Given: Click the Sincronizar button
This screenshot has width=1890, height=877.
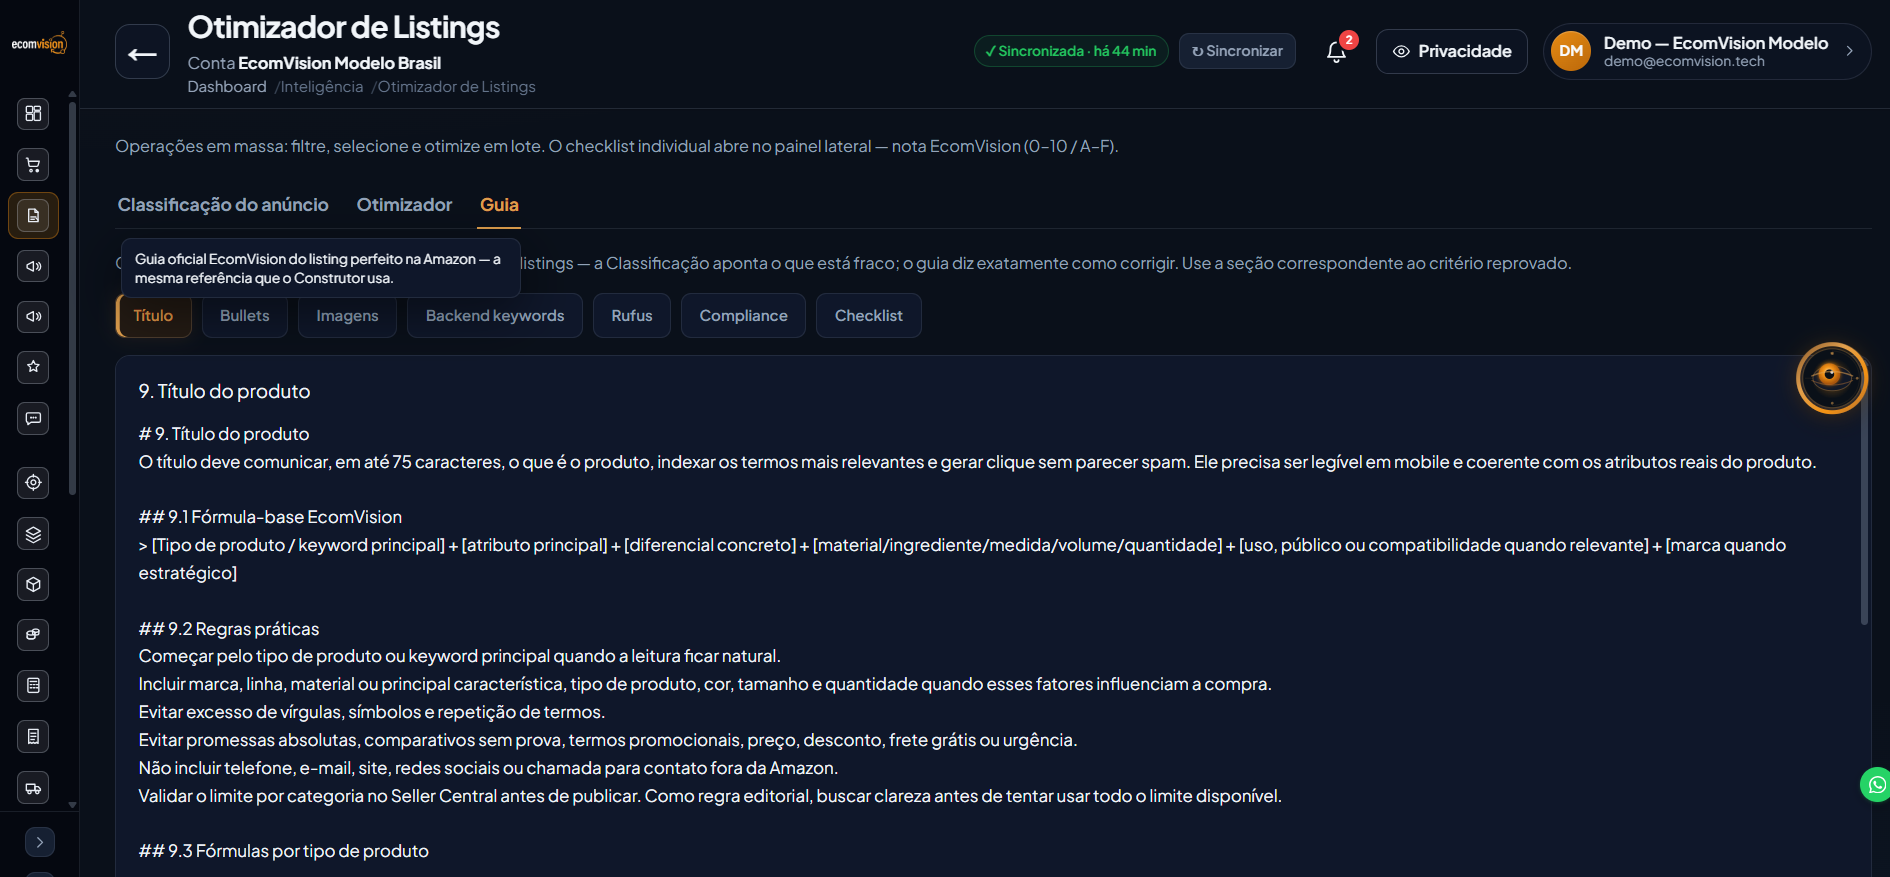Looking at the screenshot, I should pyautogui.click(x=1237, y=51).
